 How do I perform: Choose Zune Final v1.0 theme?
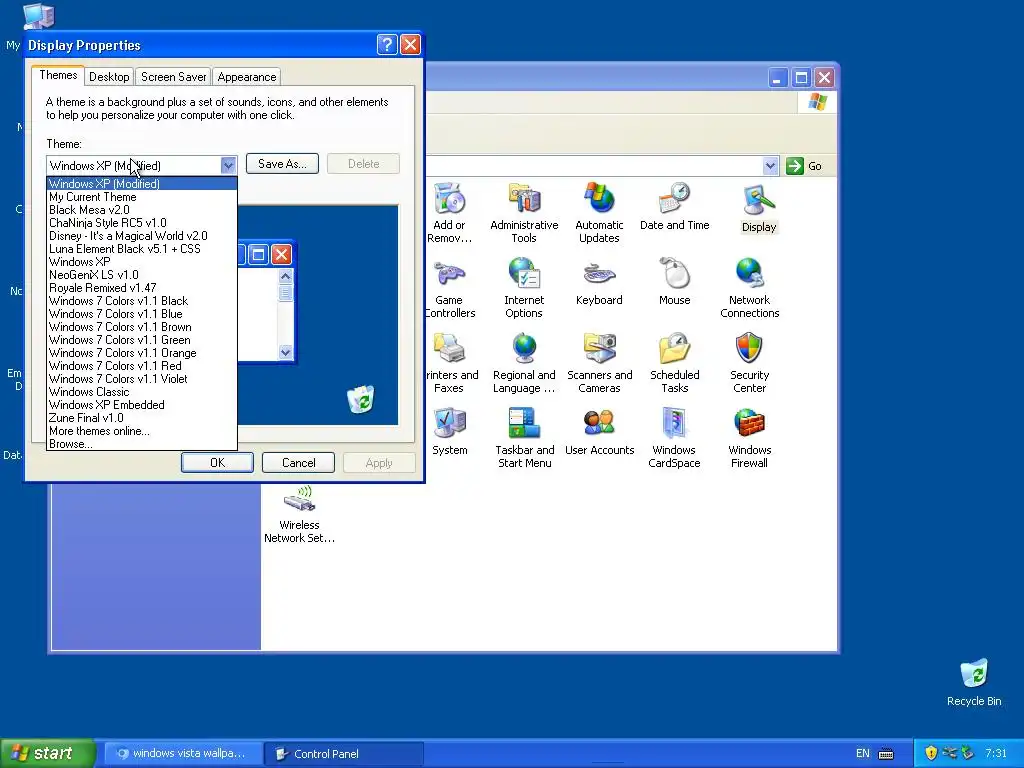[142, 418]
